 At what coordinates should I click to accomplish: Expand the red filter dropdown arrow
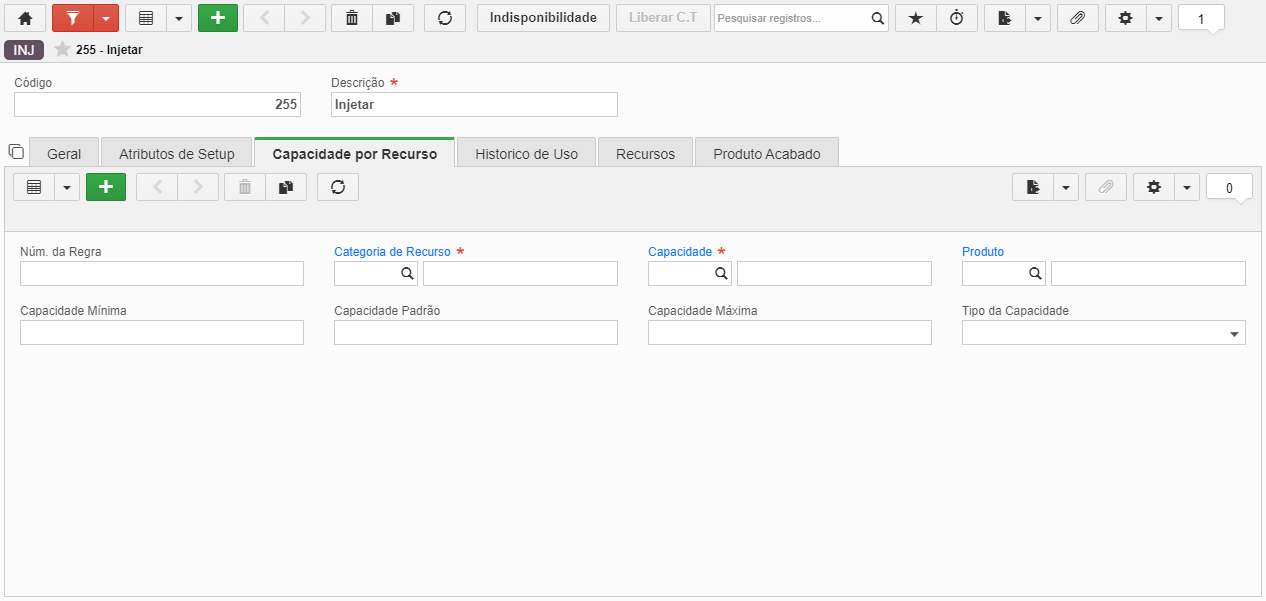[x=106, y=18]
